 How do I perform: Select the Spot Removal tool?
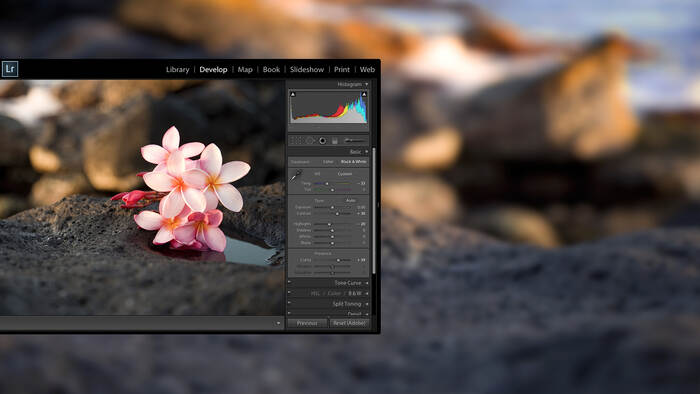pos(310,141)
